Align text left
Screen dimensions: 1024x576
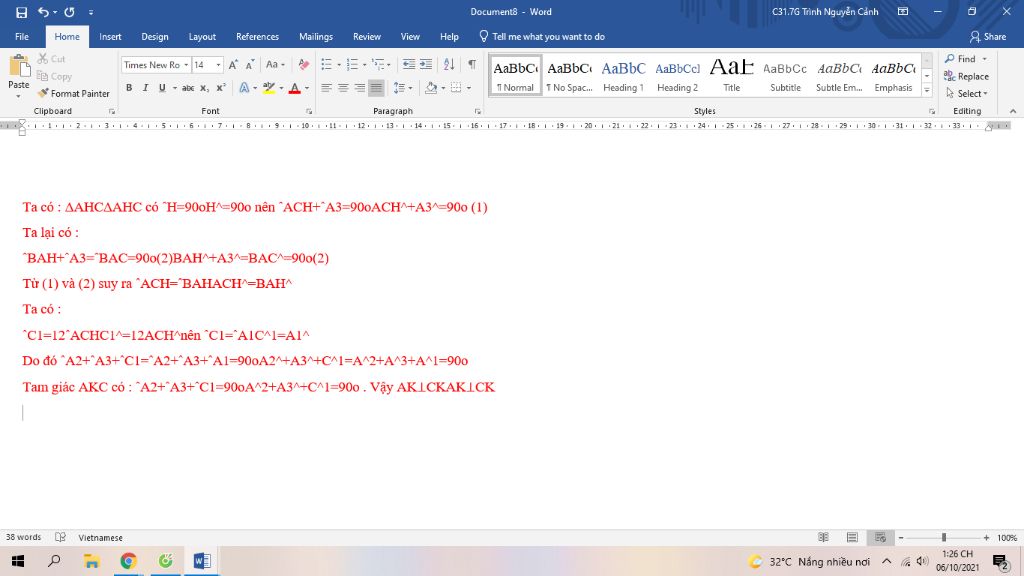(326, 88)
